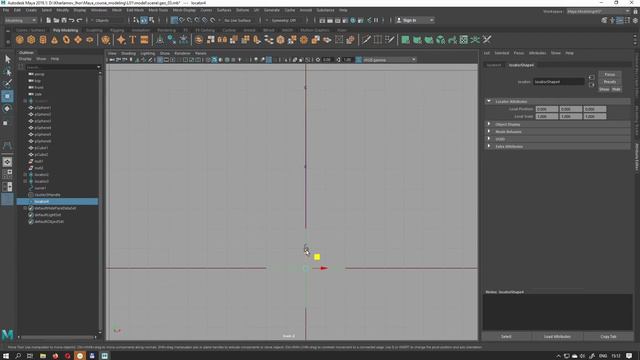This screenshot has width=640, height=360.
Task: Toggle snap to grids icon
Action: [x=174, y=20]
